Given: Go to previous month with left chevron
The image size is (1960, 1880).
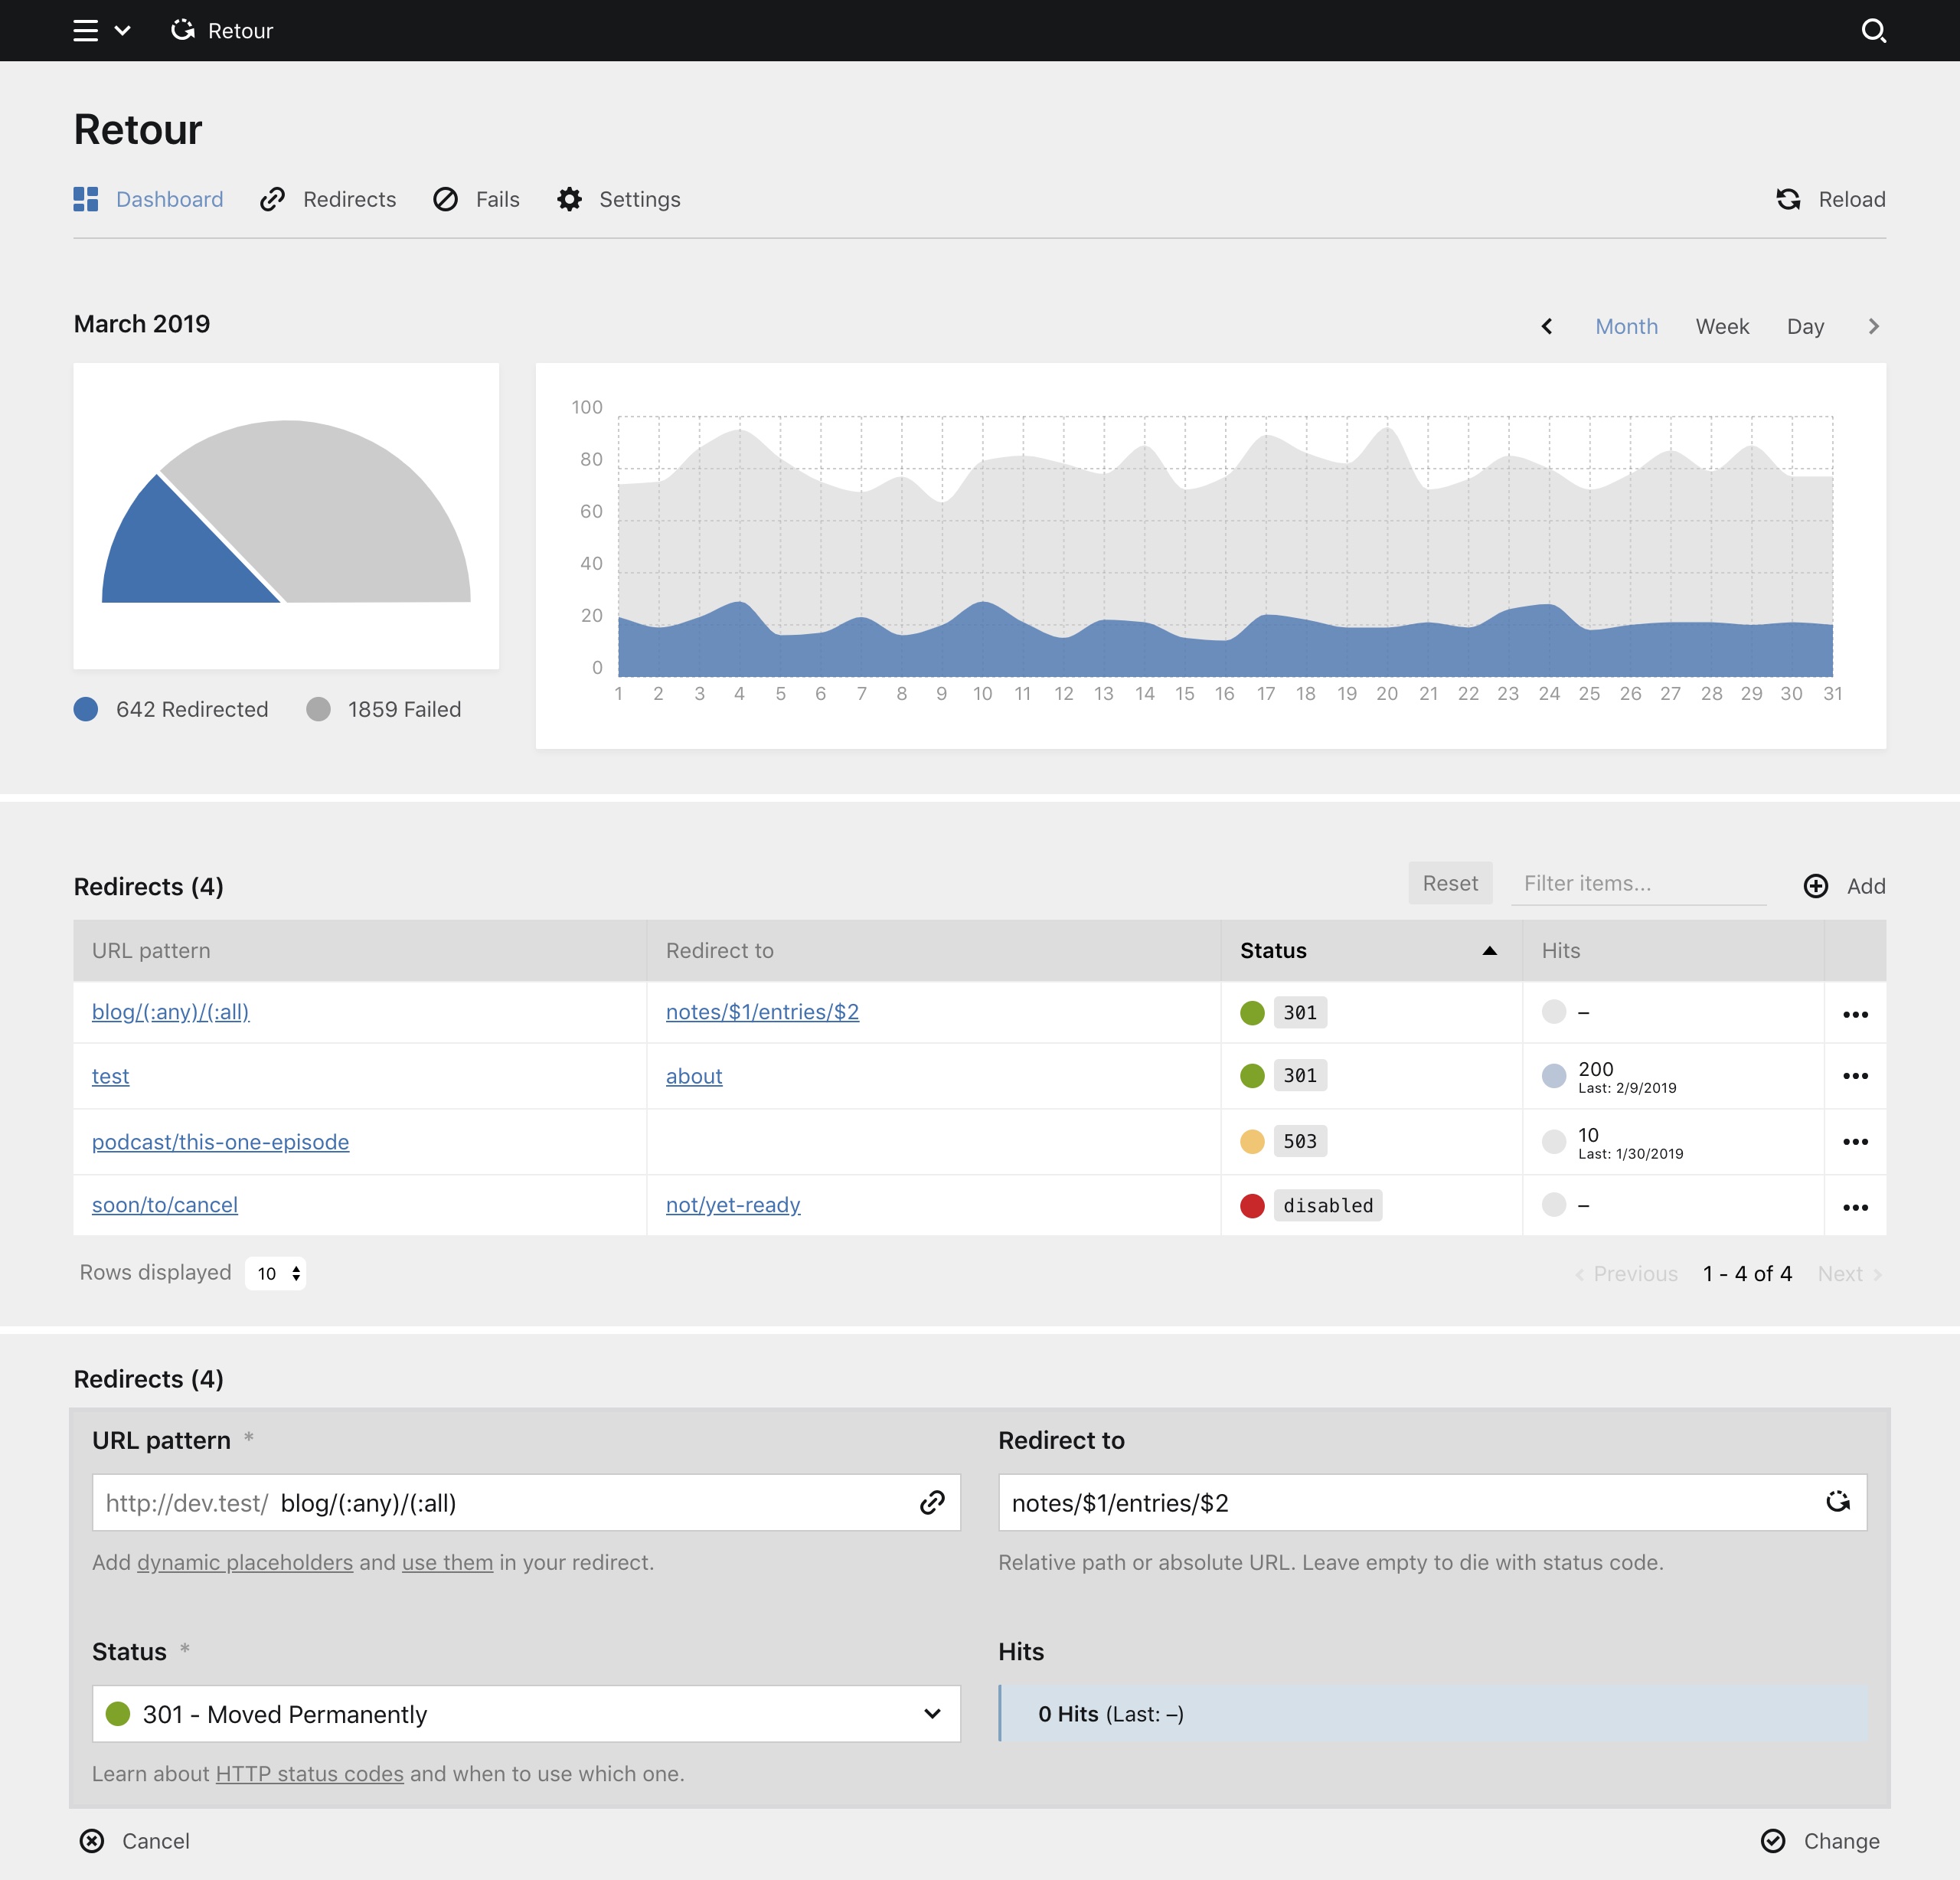Looking at the screenshot, I should pos(1547,327).
